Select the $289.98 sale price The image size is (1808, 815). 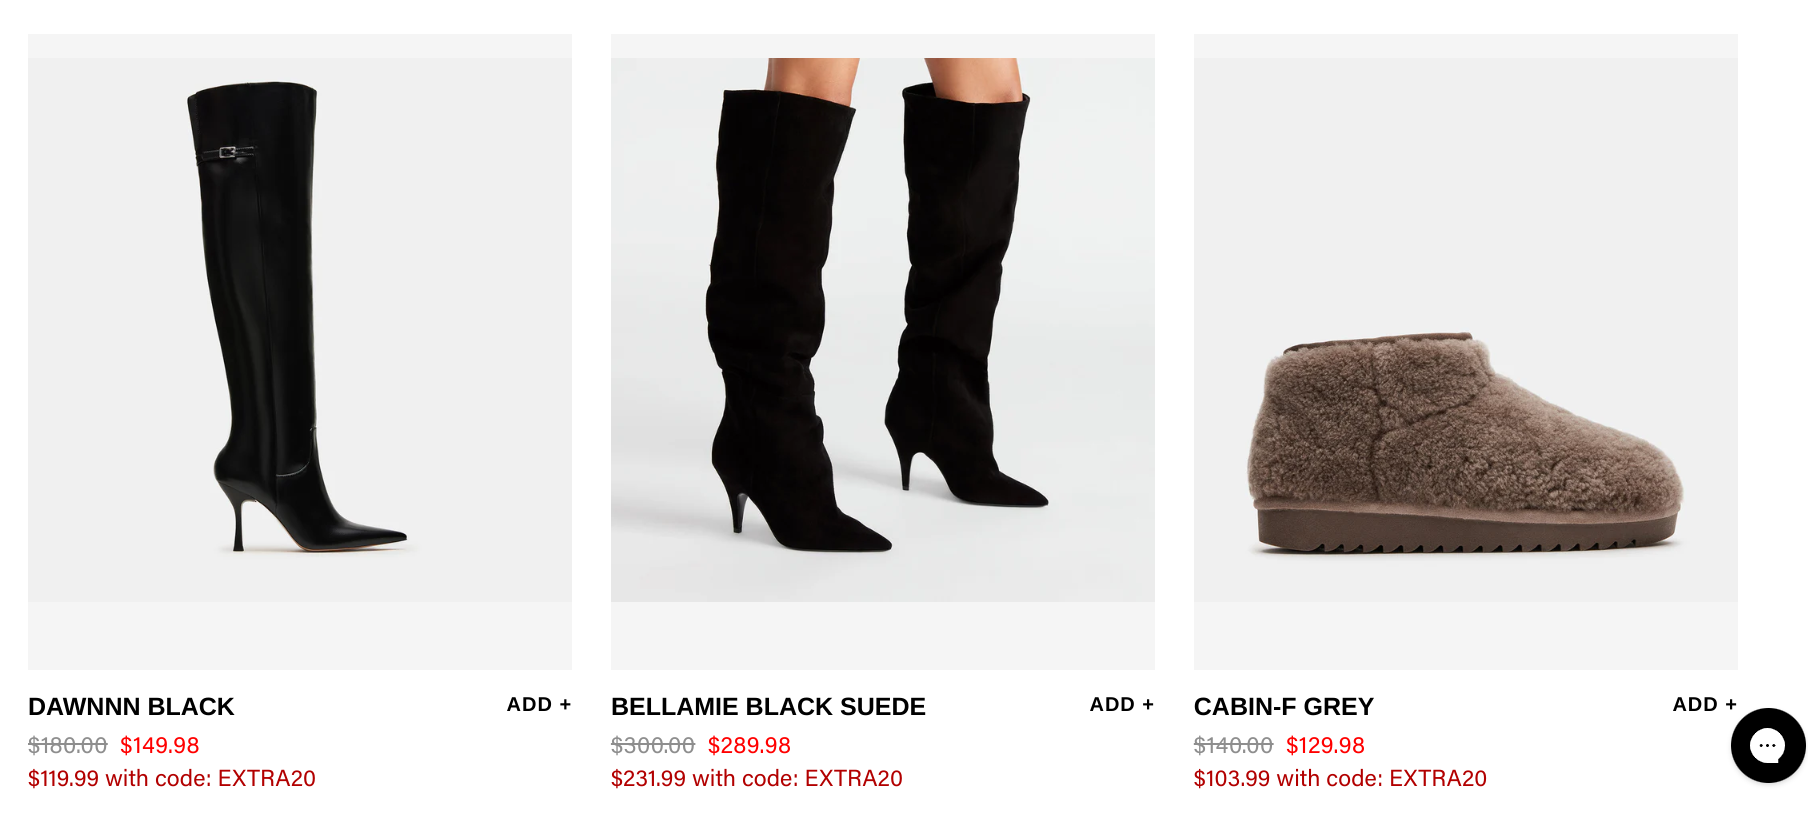(x=749, y=745)
